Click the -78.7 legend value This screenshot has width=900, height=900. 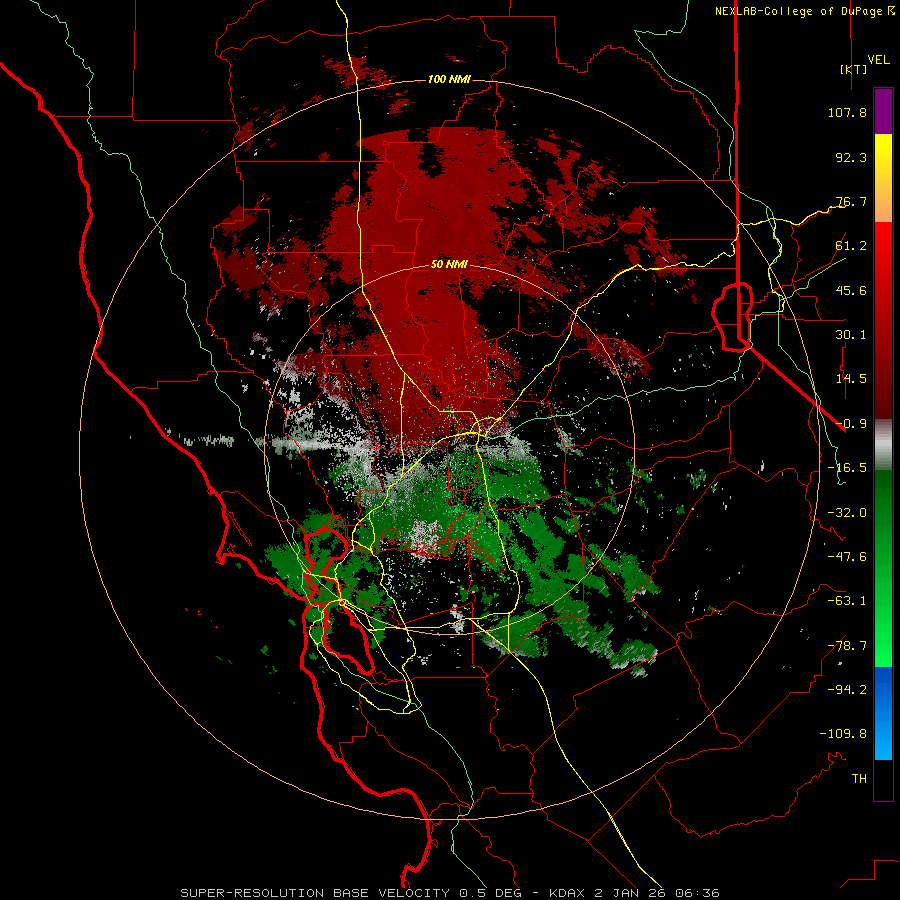[x=847, y=646]
